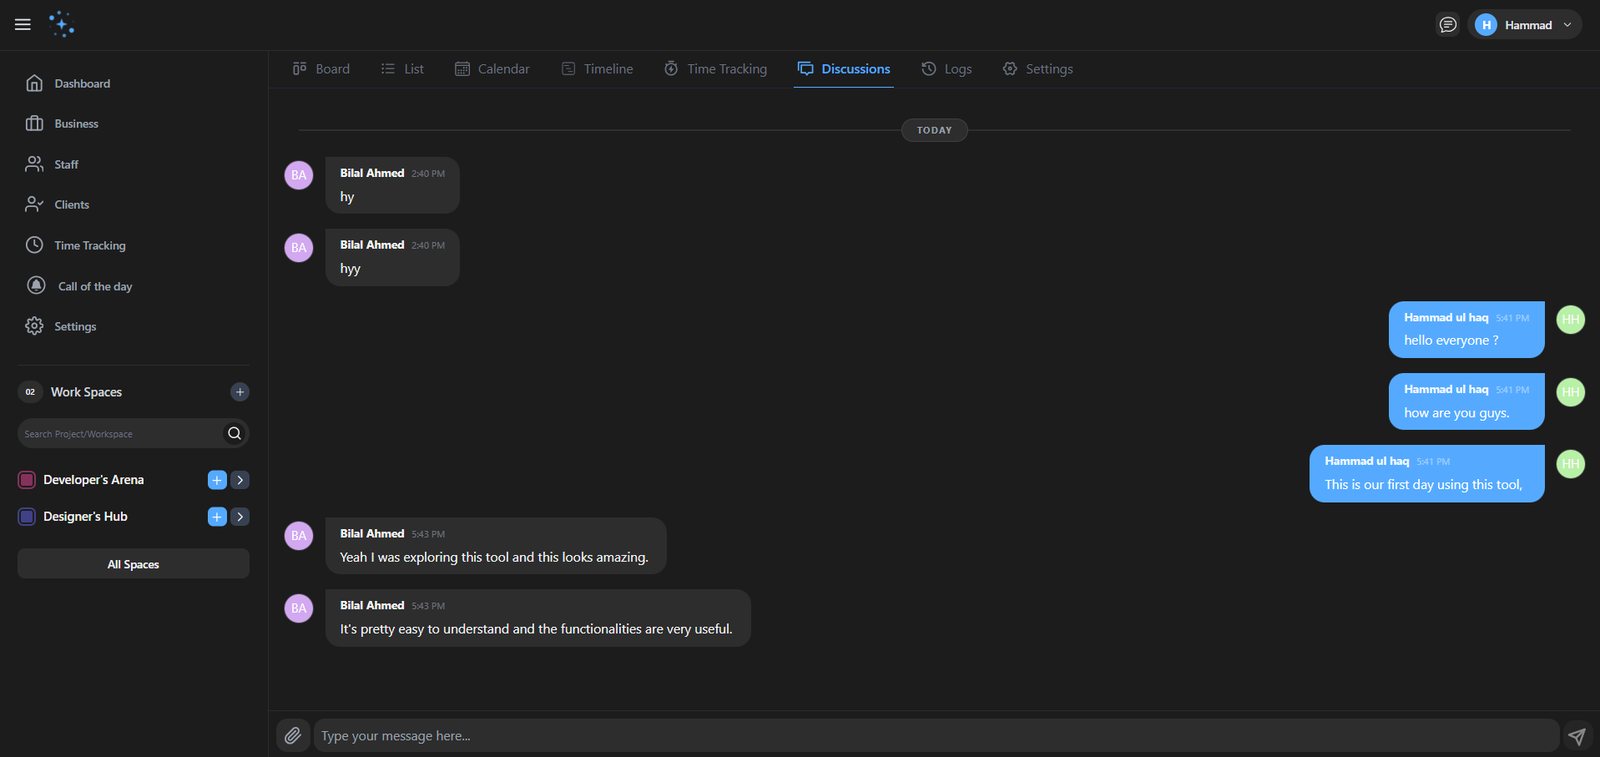
Task: Expand the Developer's Arena workspace chevron
Action: click(240, 480)
